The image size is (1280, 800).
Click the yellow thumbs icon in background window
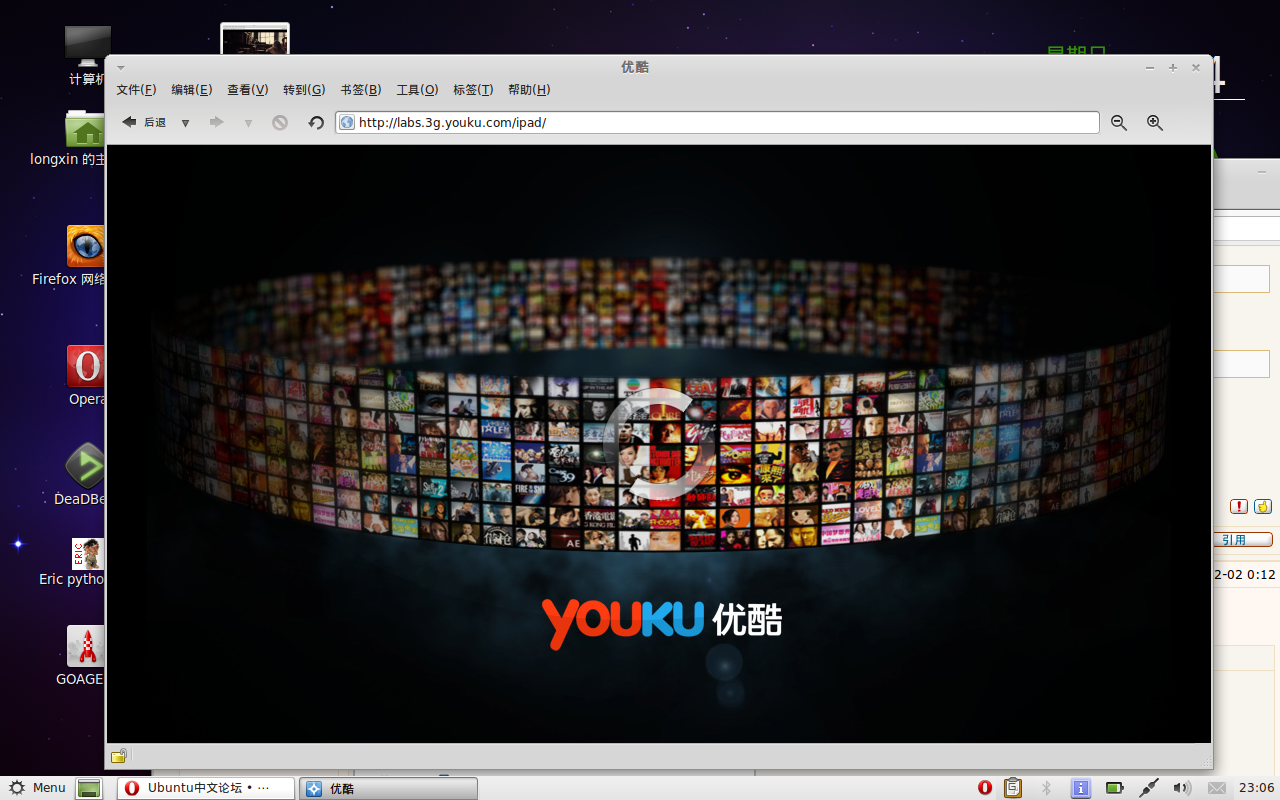(x=1263, y=506)
